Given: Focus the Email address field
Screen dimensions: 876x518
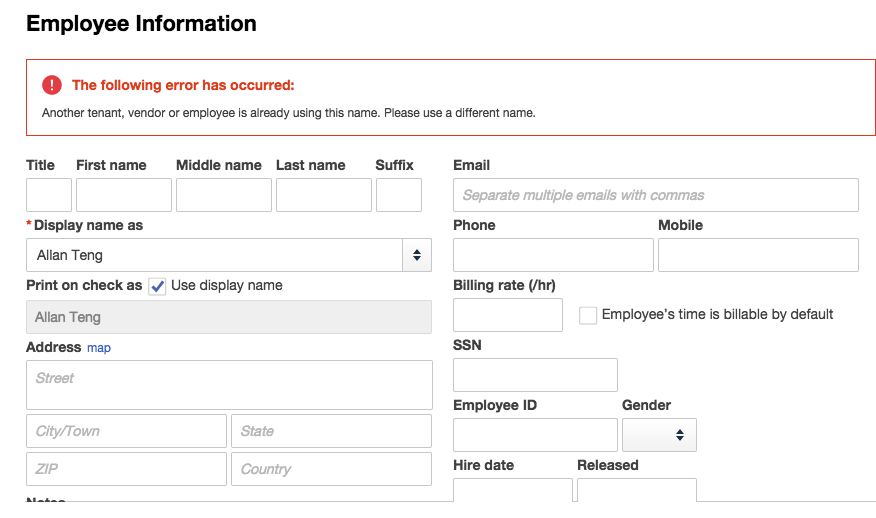Looking at the screenshot, I should (x=655, y=195).
